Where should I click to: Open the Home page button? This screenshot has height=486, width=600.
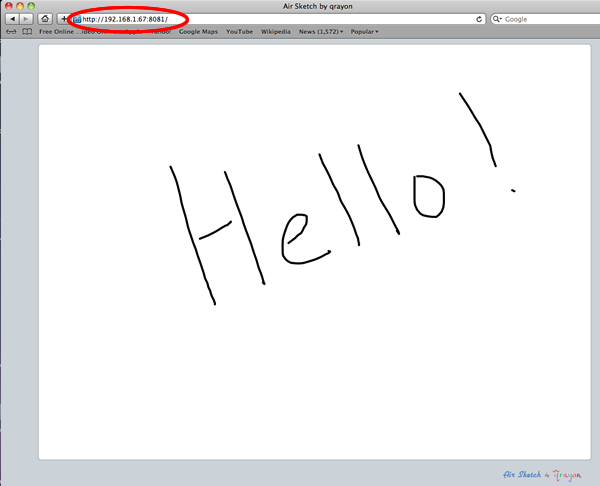(45, 19)
